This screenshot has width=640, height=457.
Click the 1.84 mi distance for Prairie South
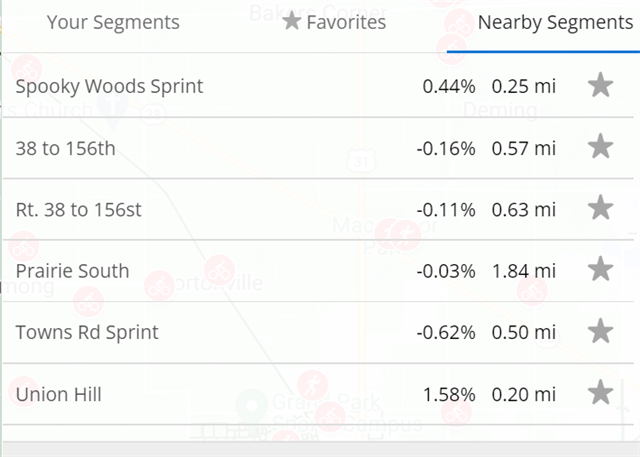tap(524, 271)
